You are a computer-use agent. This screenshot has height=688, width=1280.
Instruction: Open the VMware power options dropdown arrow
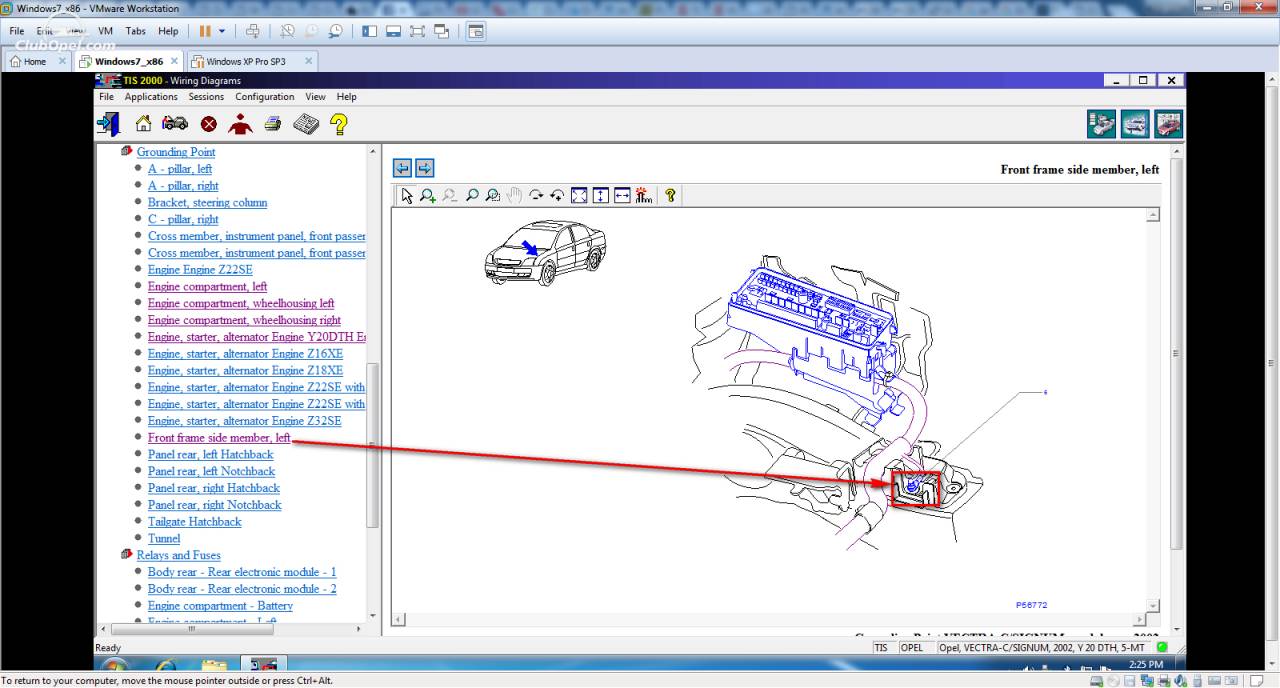tap(222, 31)
